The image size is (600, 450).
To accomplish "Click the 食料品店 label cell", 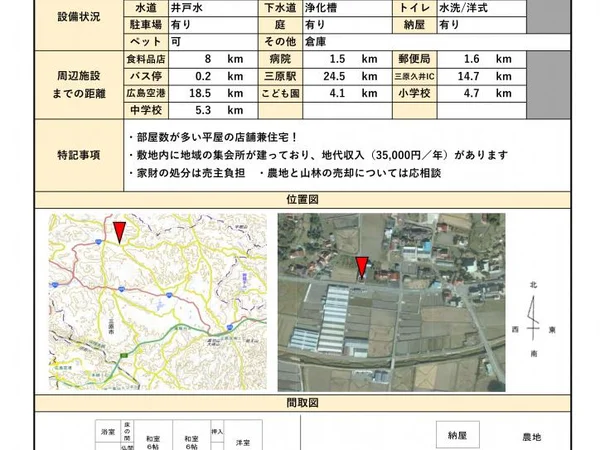I will 146,59.
